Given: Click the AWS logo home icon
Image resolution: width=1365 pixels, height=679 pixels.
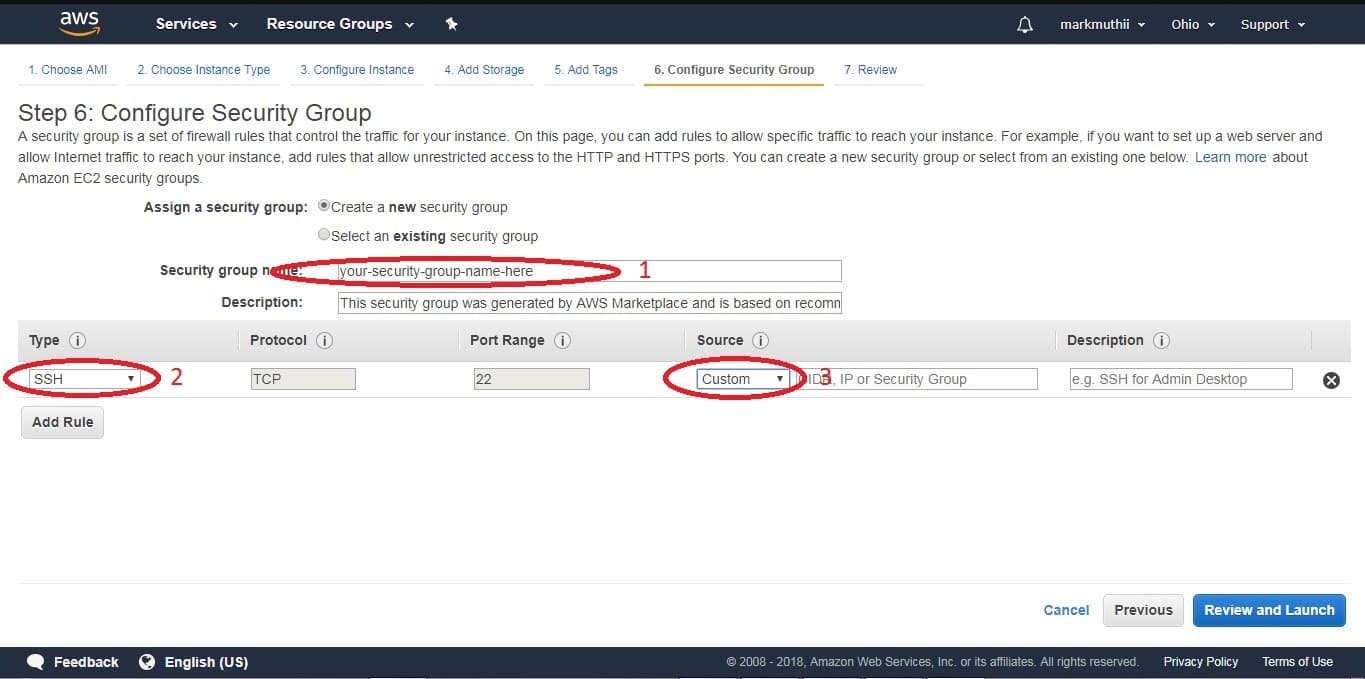Looking at the screenshot, I should 79,24.
